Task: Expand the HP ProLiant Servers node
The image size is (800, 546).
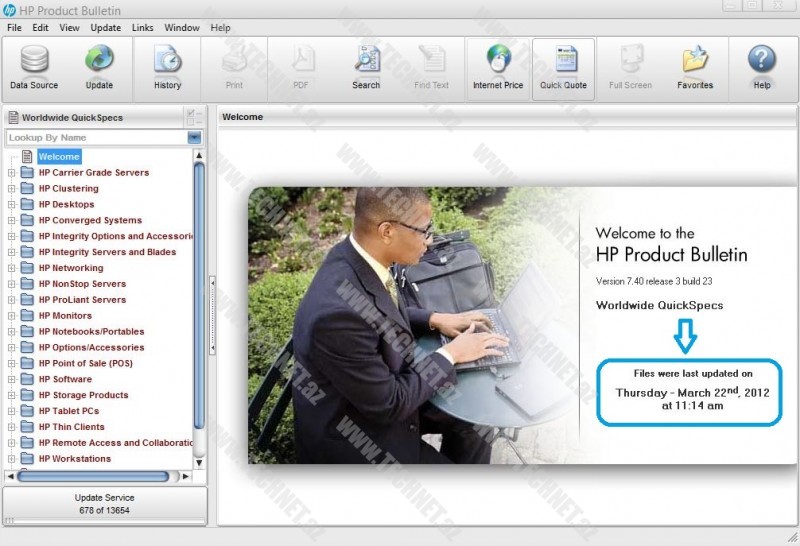Action: tap(11, 300)
